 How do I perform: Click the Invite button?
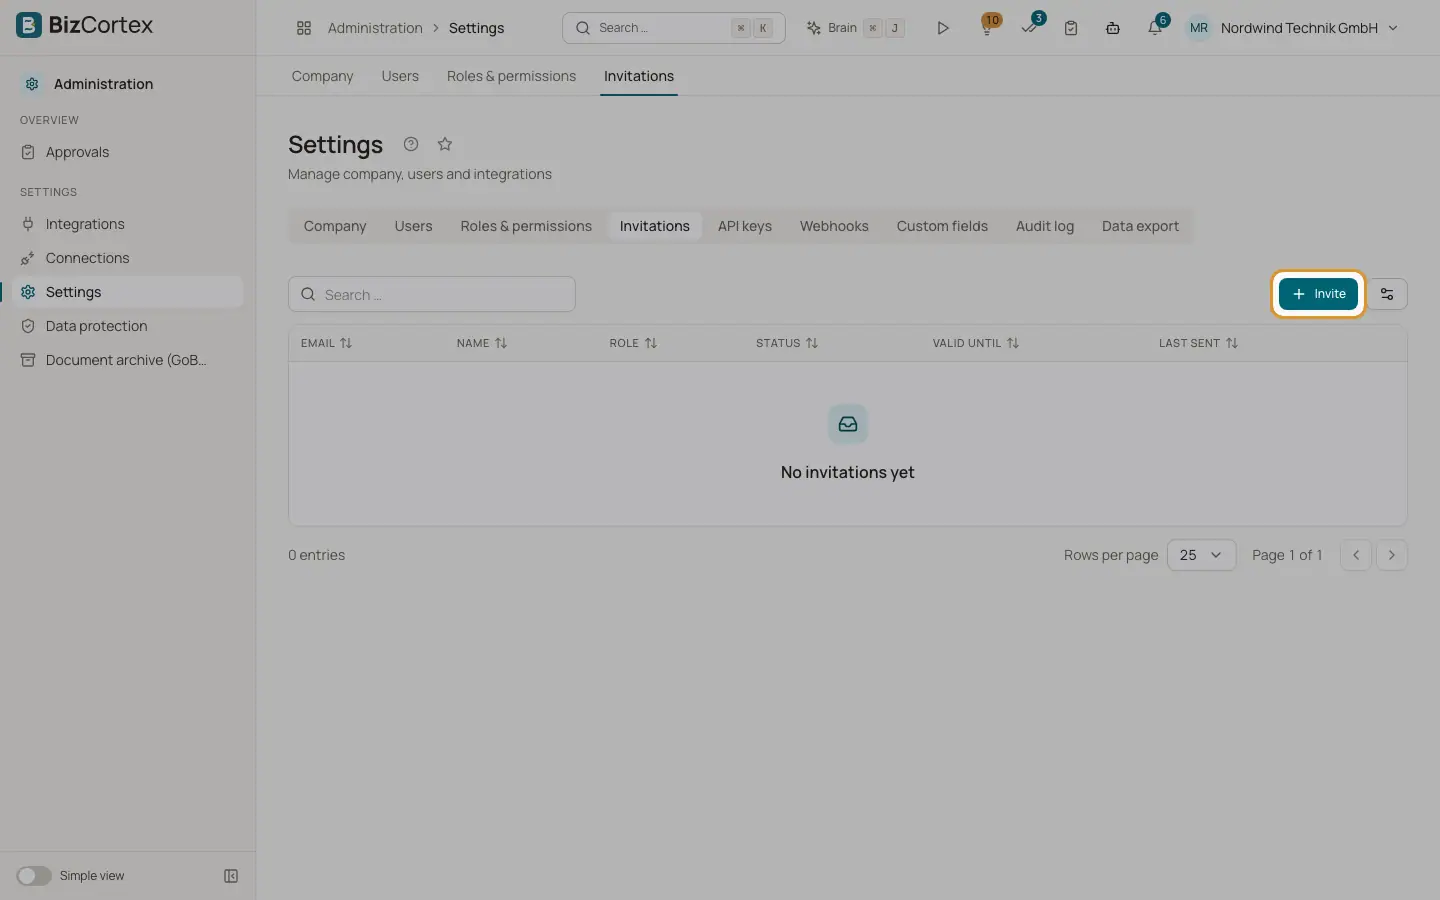click(x=1318, y=294)
